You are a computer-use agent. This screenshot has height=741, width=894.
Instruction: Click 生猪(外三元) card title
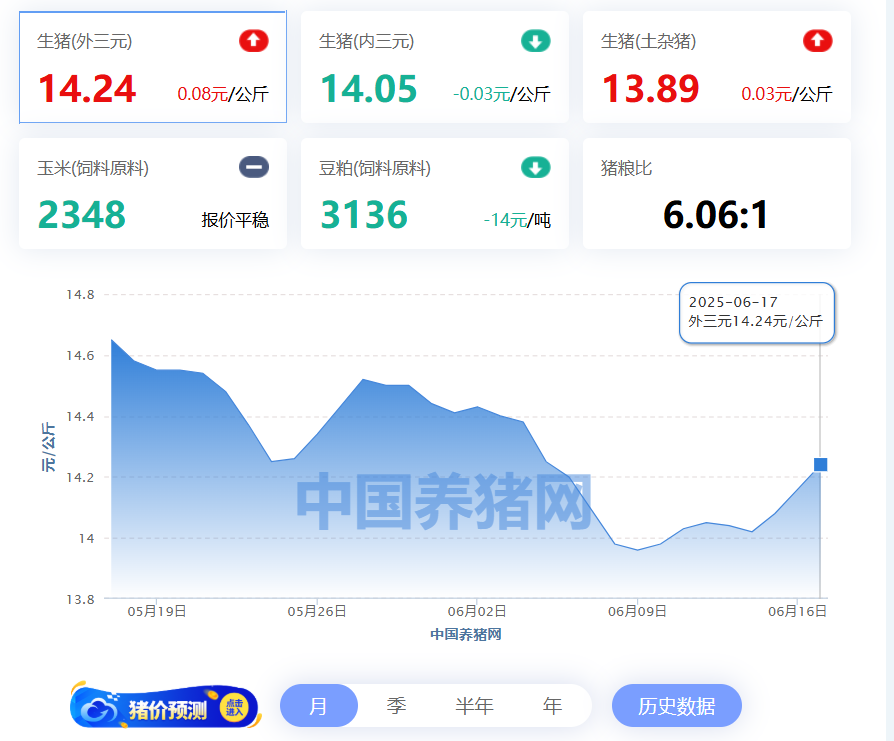[84, 42]
